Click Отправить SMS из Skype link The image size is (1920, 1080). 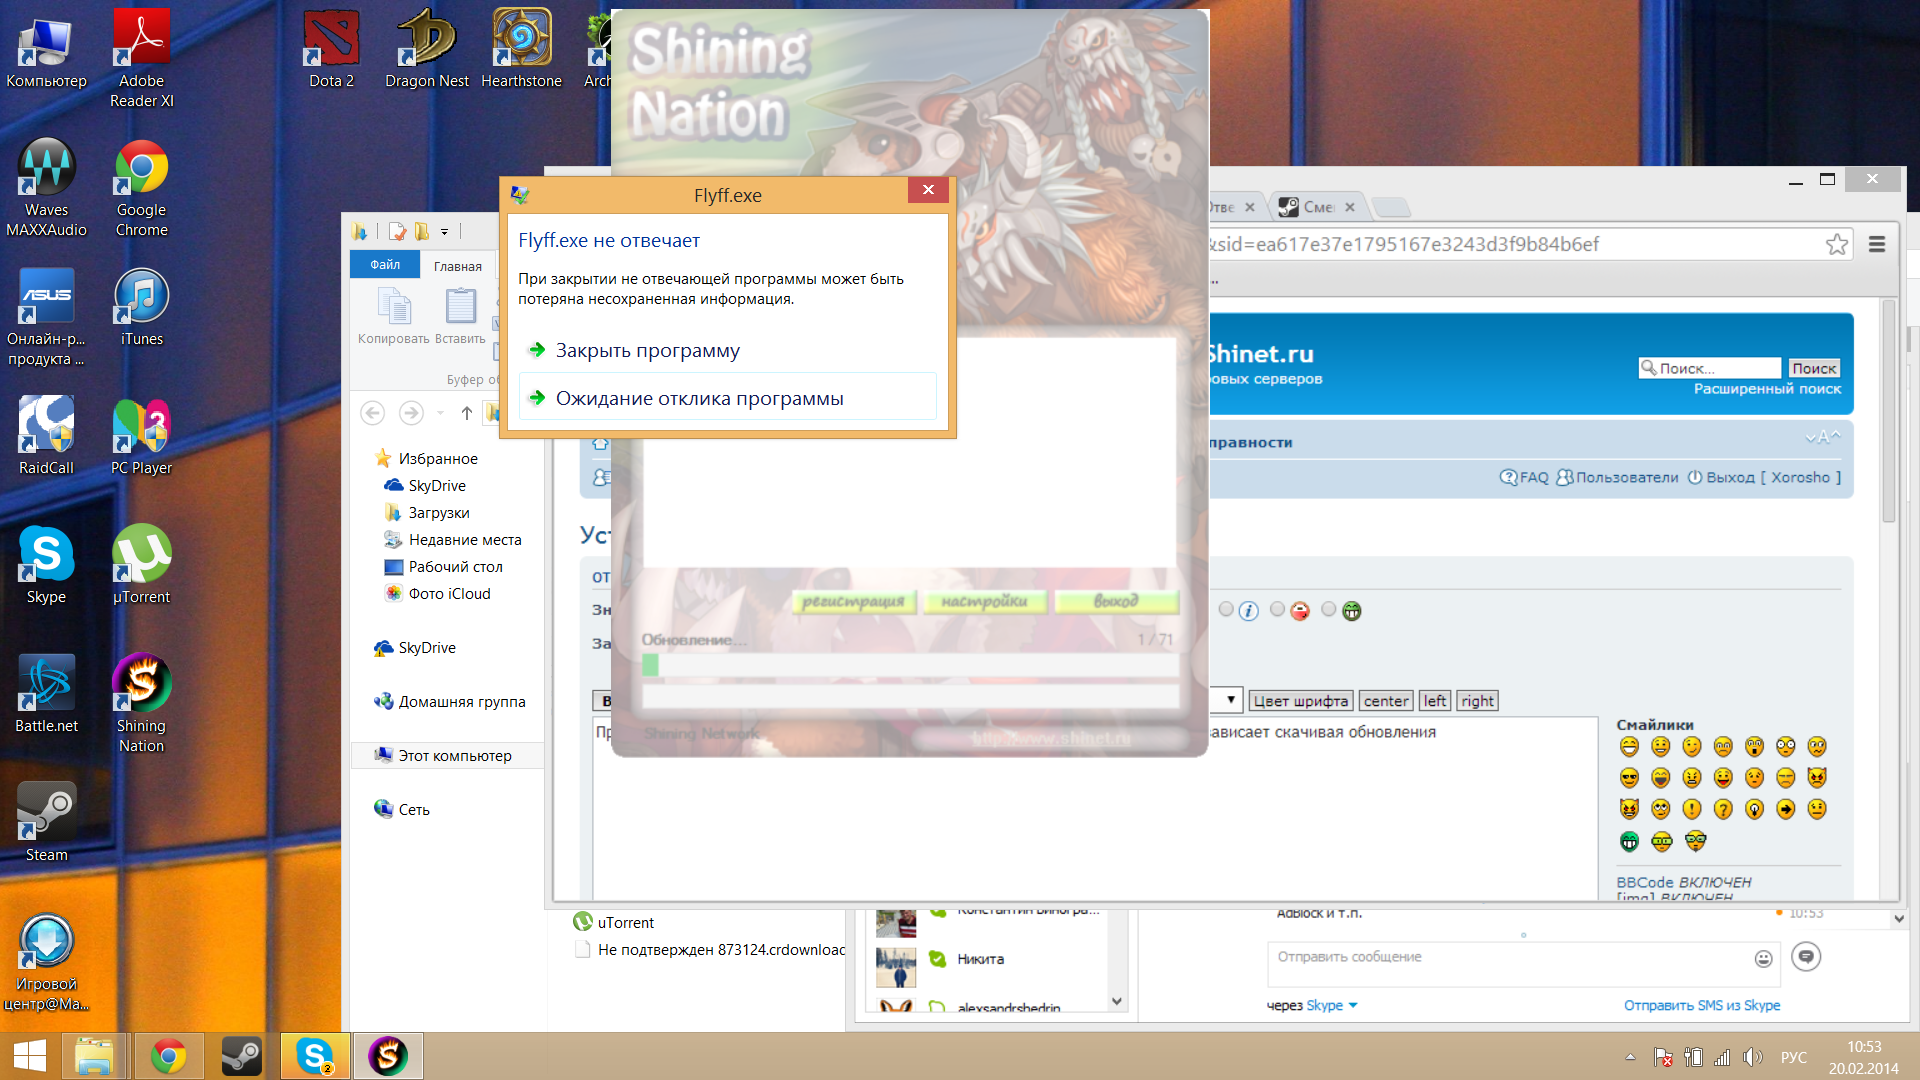pyautogui.click(x=1701, y=1005)
